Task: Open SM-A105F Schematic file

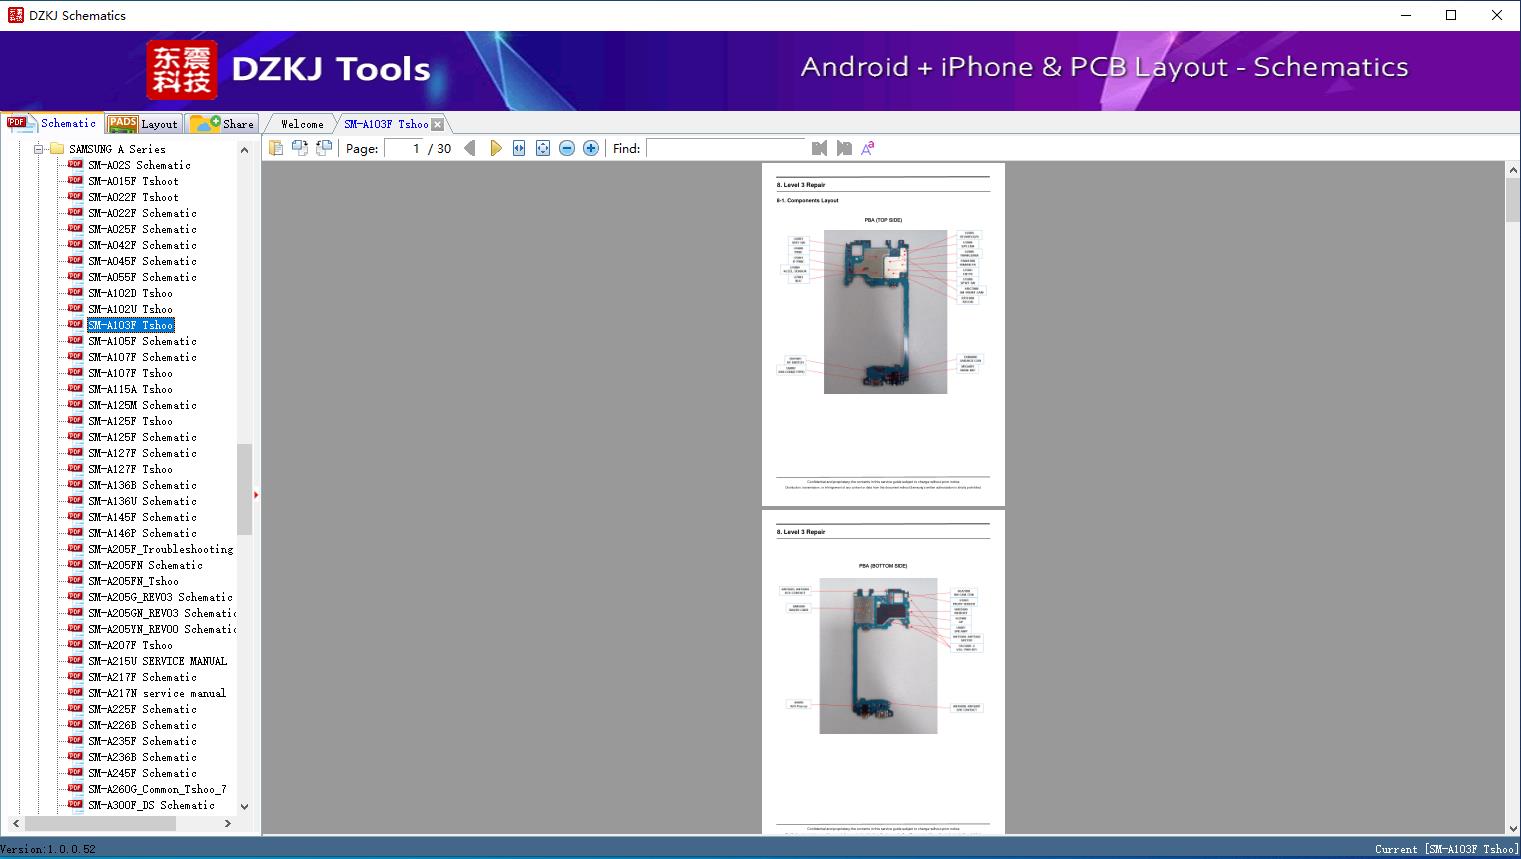Action: [x=142, y=341]
